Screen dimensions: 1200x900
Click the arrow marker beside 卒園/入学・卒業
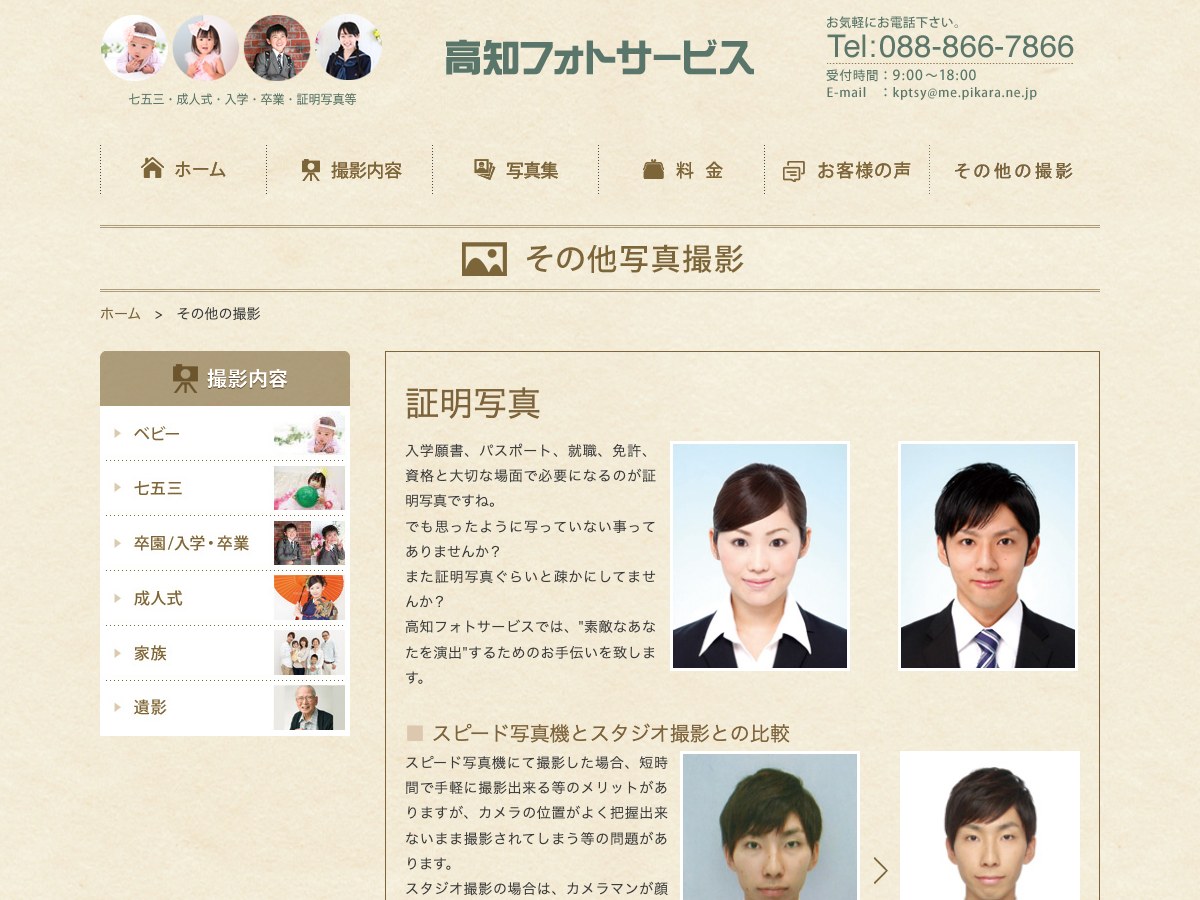point(118,543)
